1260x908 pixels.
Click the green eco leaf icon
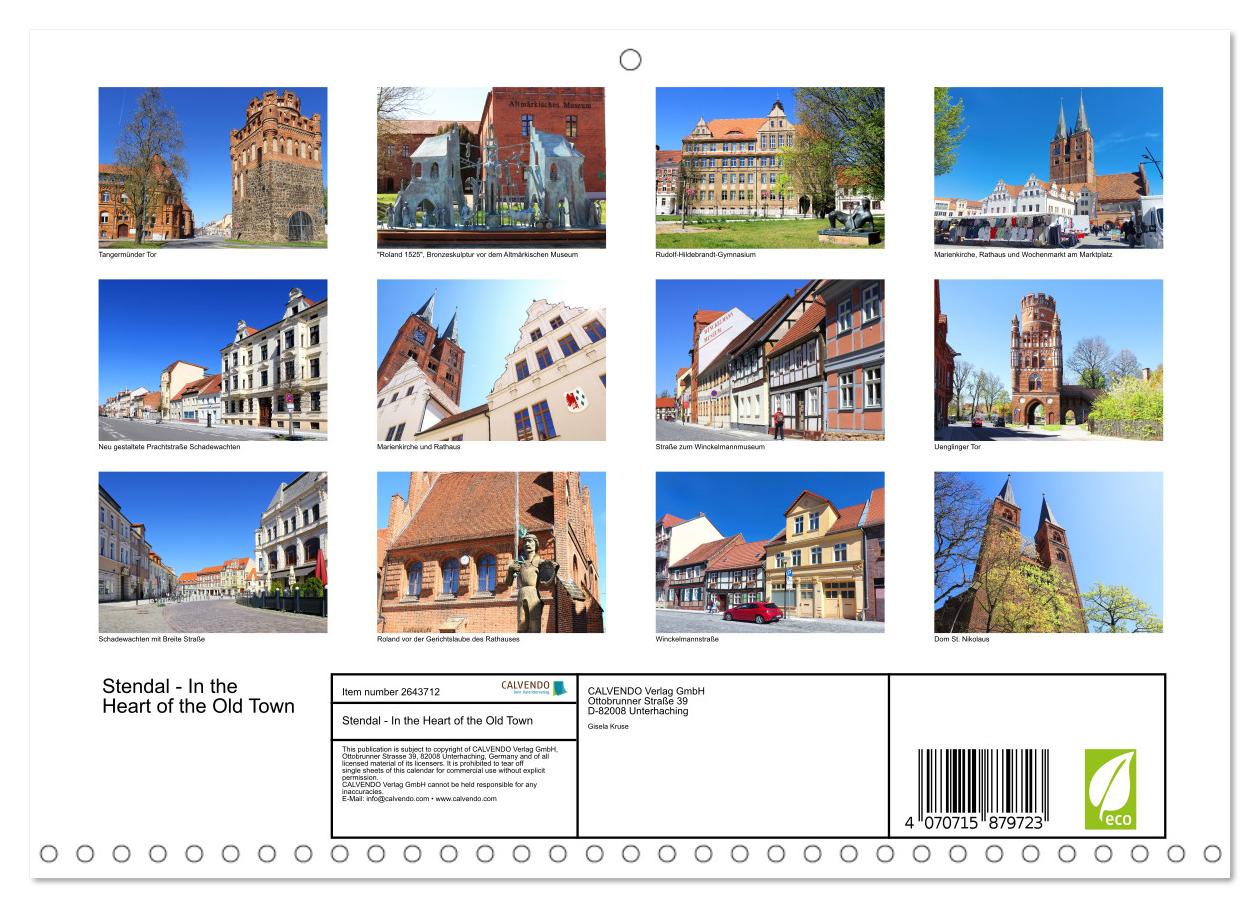coord(1110,789)
